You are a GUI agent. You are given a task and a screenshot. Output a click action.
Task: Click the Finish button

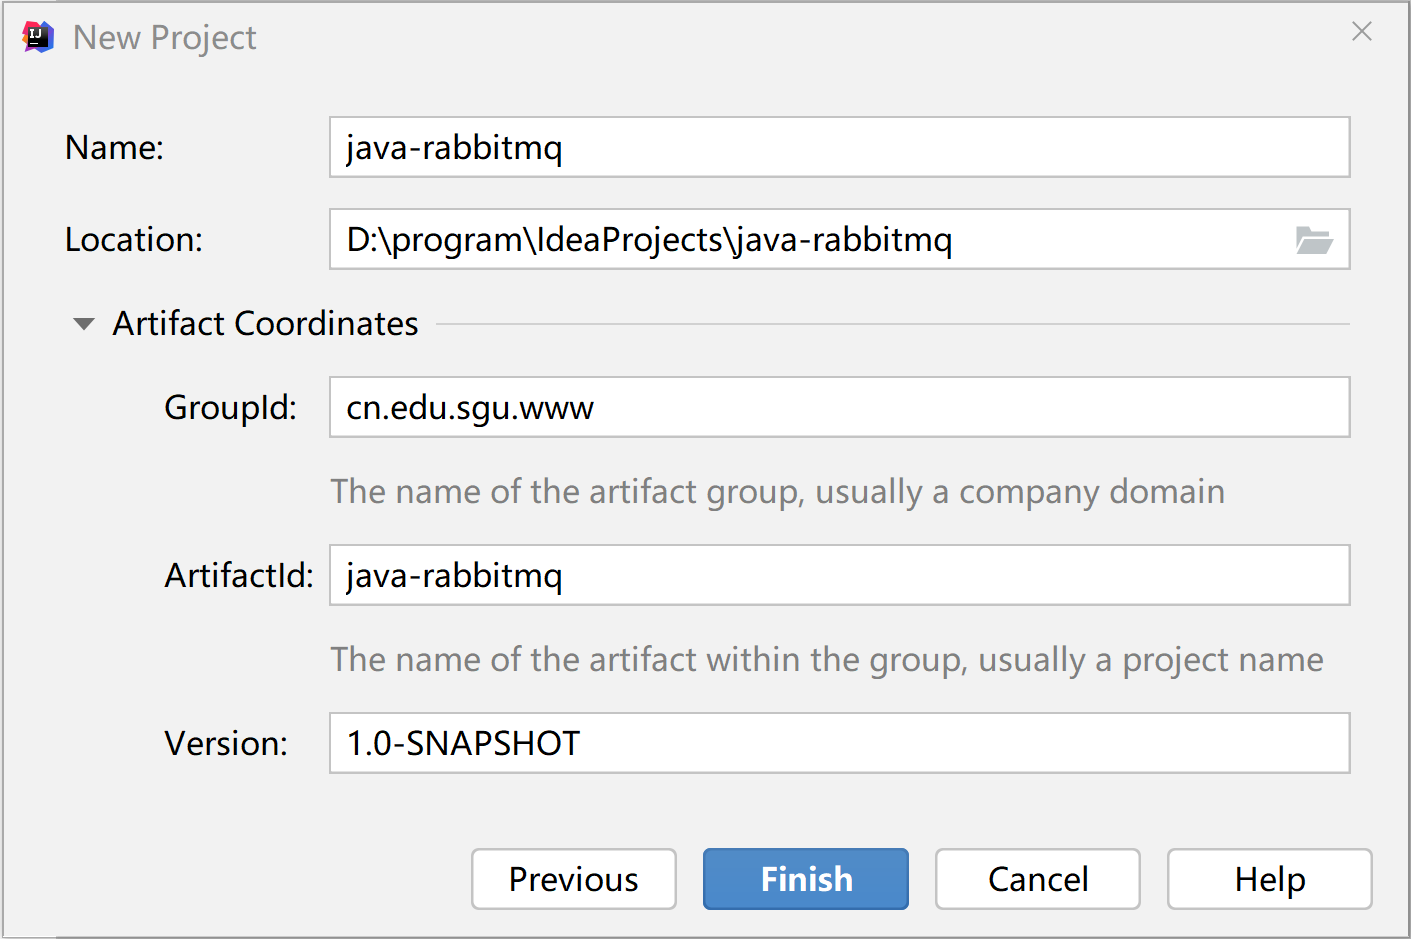[805, 879]
